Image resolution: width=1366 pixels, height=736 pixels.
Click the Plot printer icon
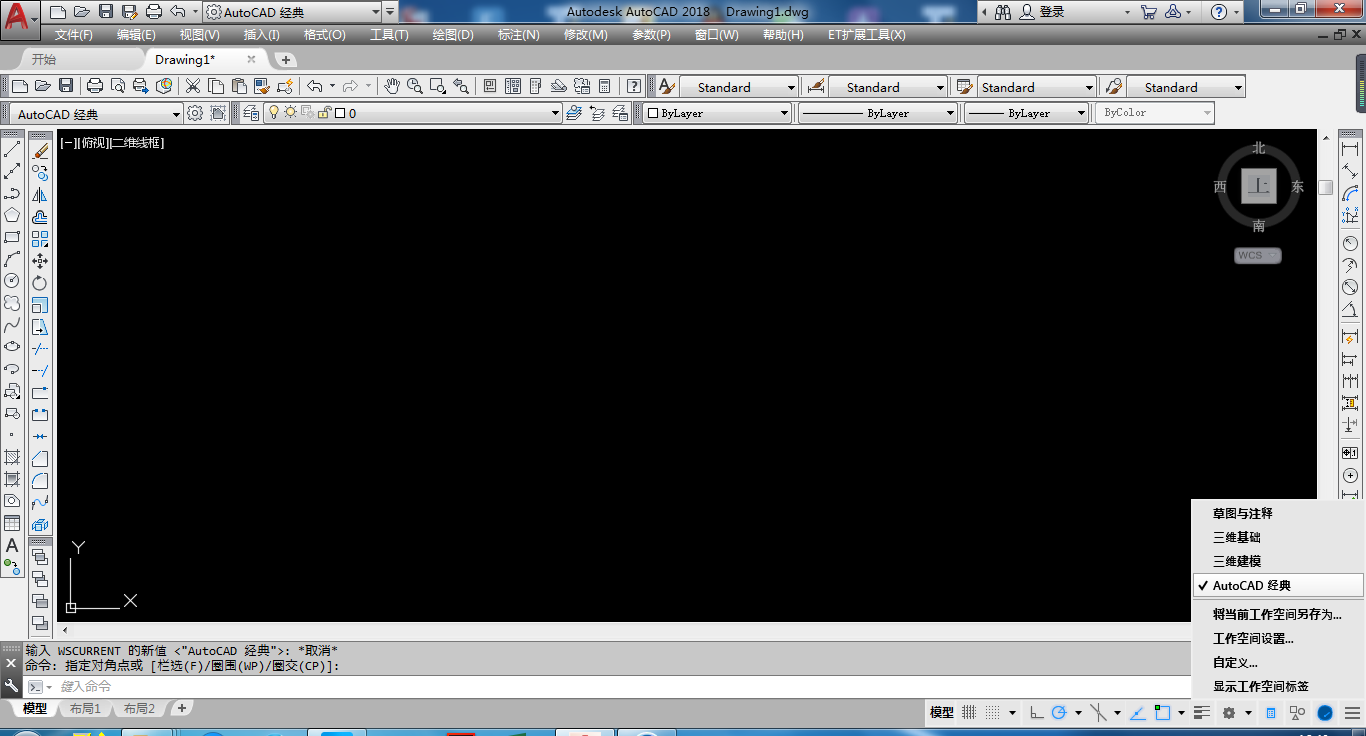click(95, 87)
